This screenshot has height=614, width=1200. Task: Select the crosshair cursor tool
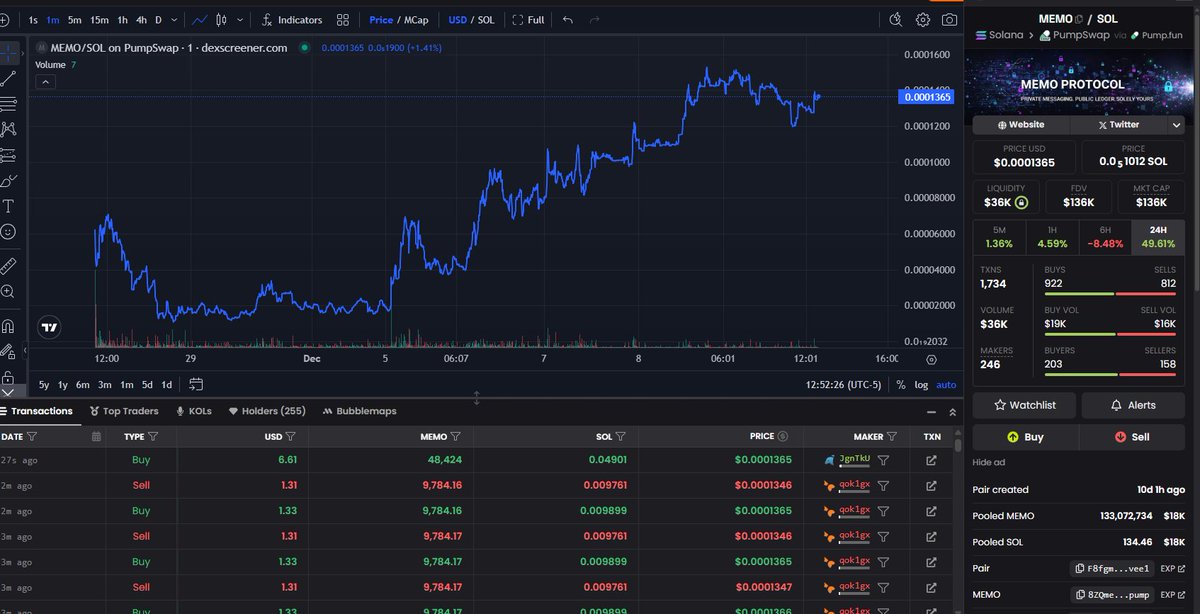(x=8, y=51)
